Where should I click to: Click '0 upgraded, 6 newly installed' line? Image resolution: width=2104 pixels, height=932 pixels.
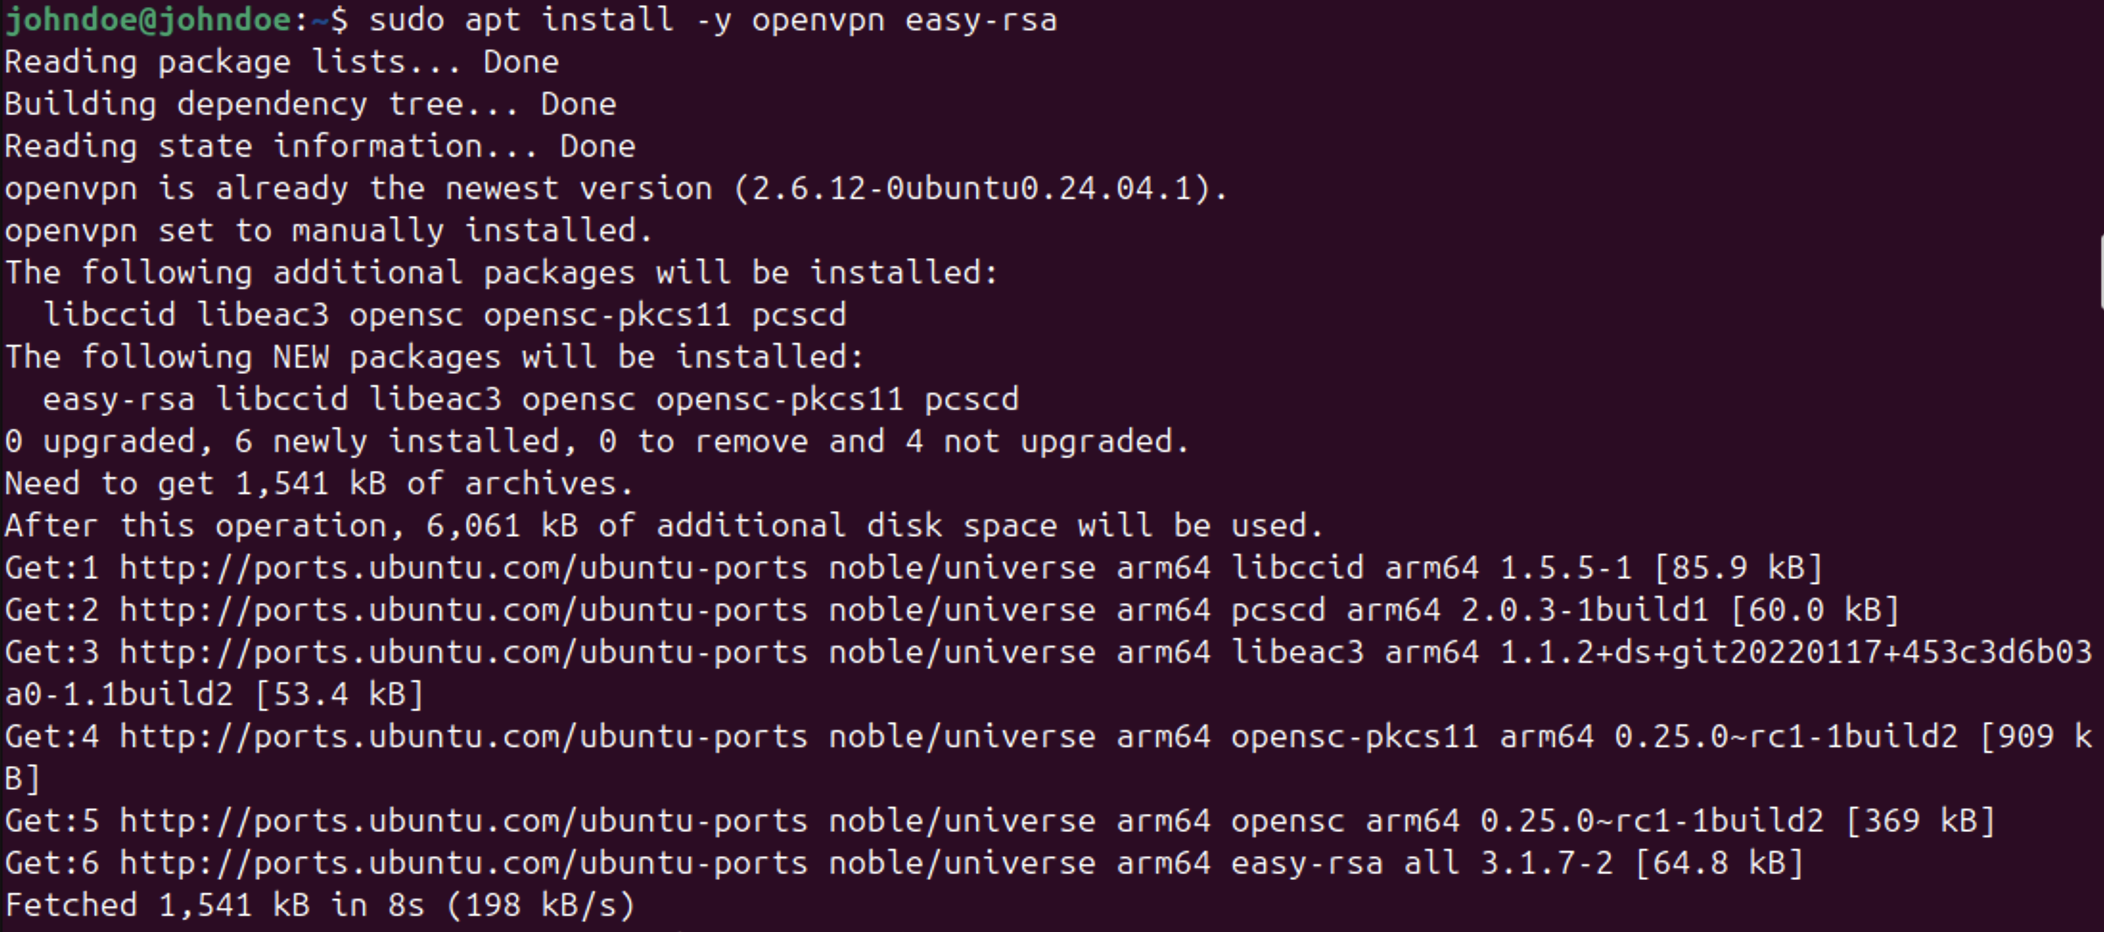pyautogui.click(x=597, y=441)
